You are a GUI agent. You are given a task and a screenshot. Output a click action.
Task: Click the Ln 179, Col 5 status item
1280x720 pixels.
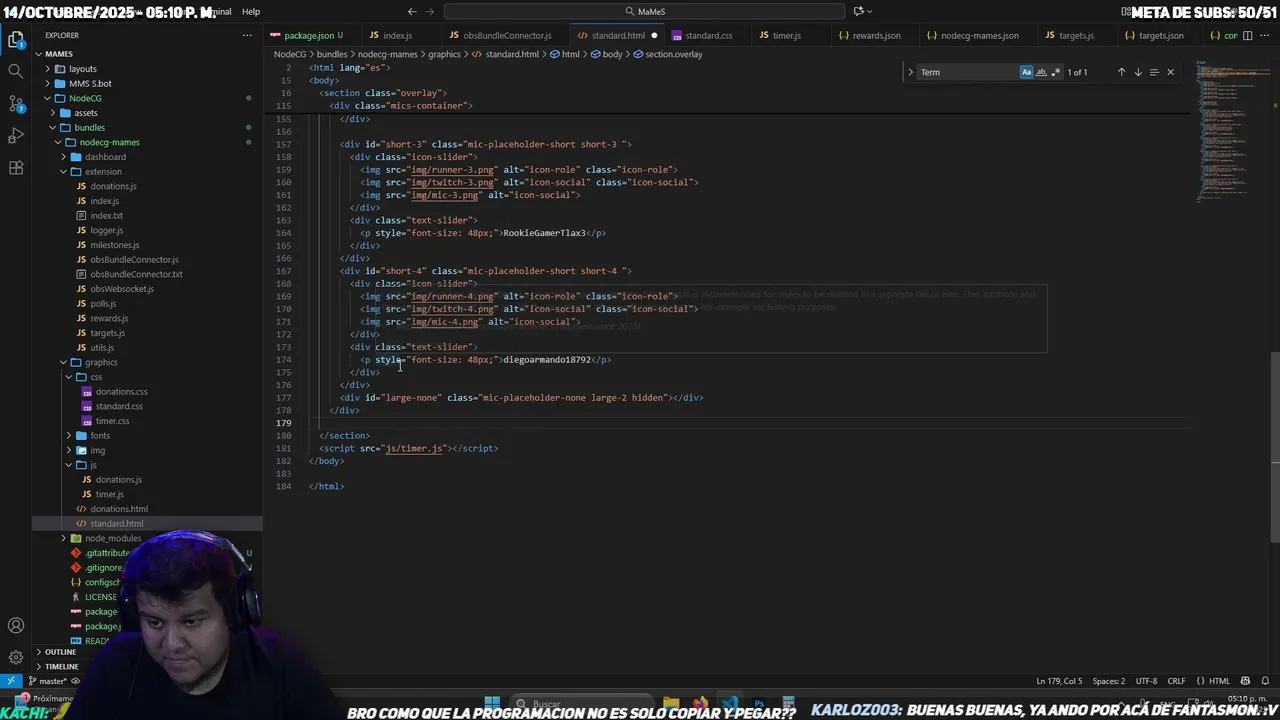(1059, 681)
